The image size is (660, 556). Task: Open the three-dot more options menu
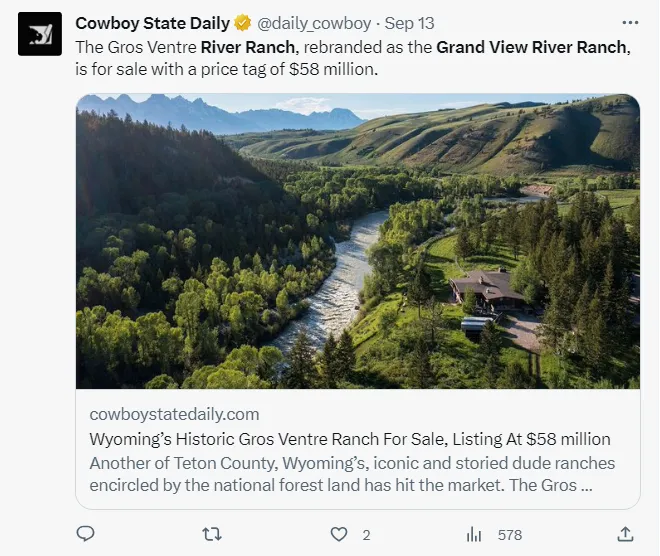pos(629,22)
